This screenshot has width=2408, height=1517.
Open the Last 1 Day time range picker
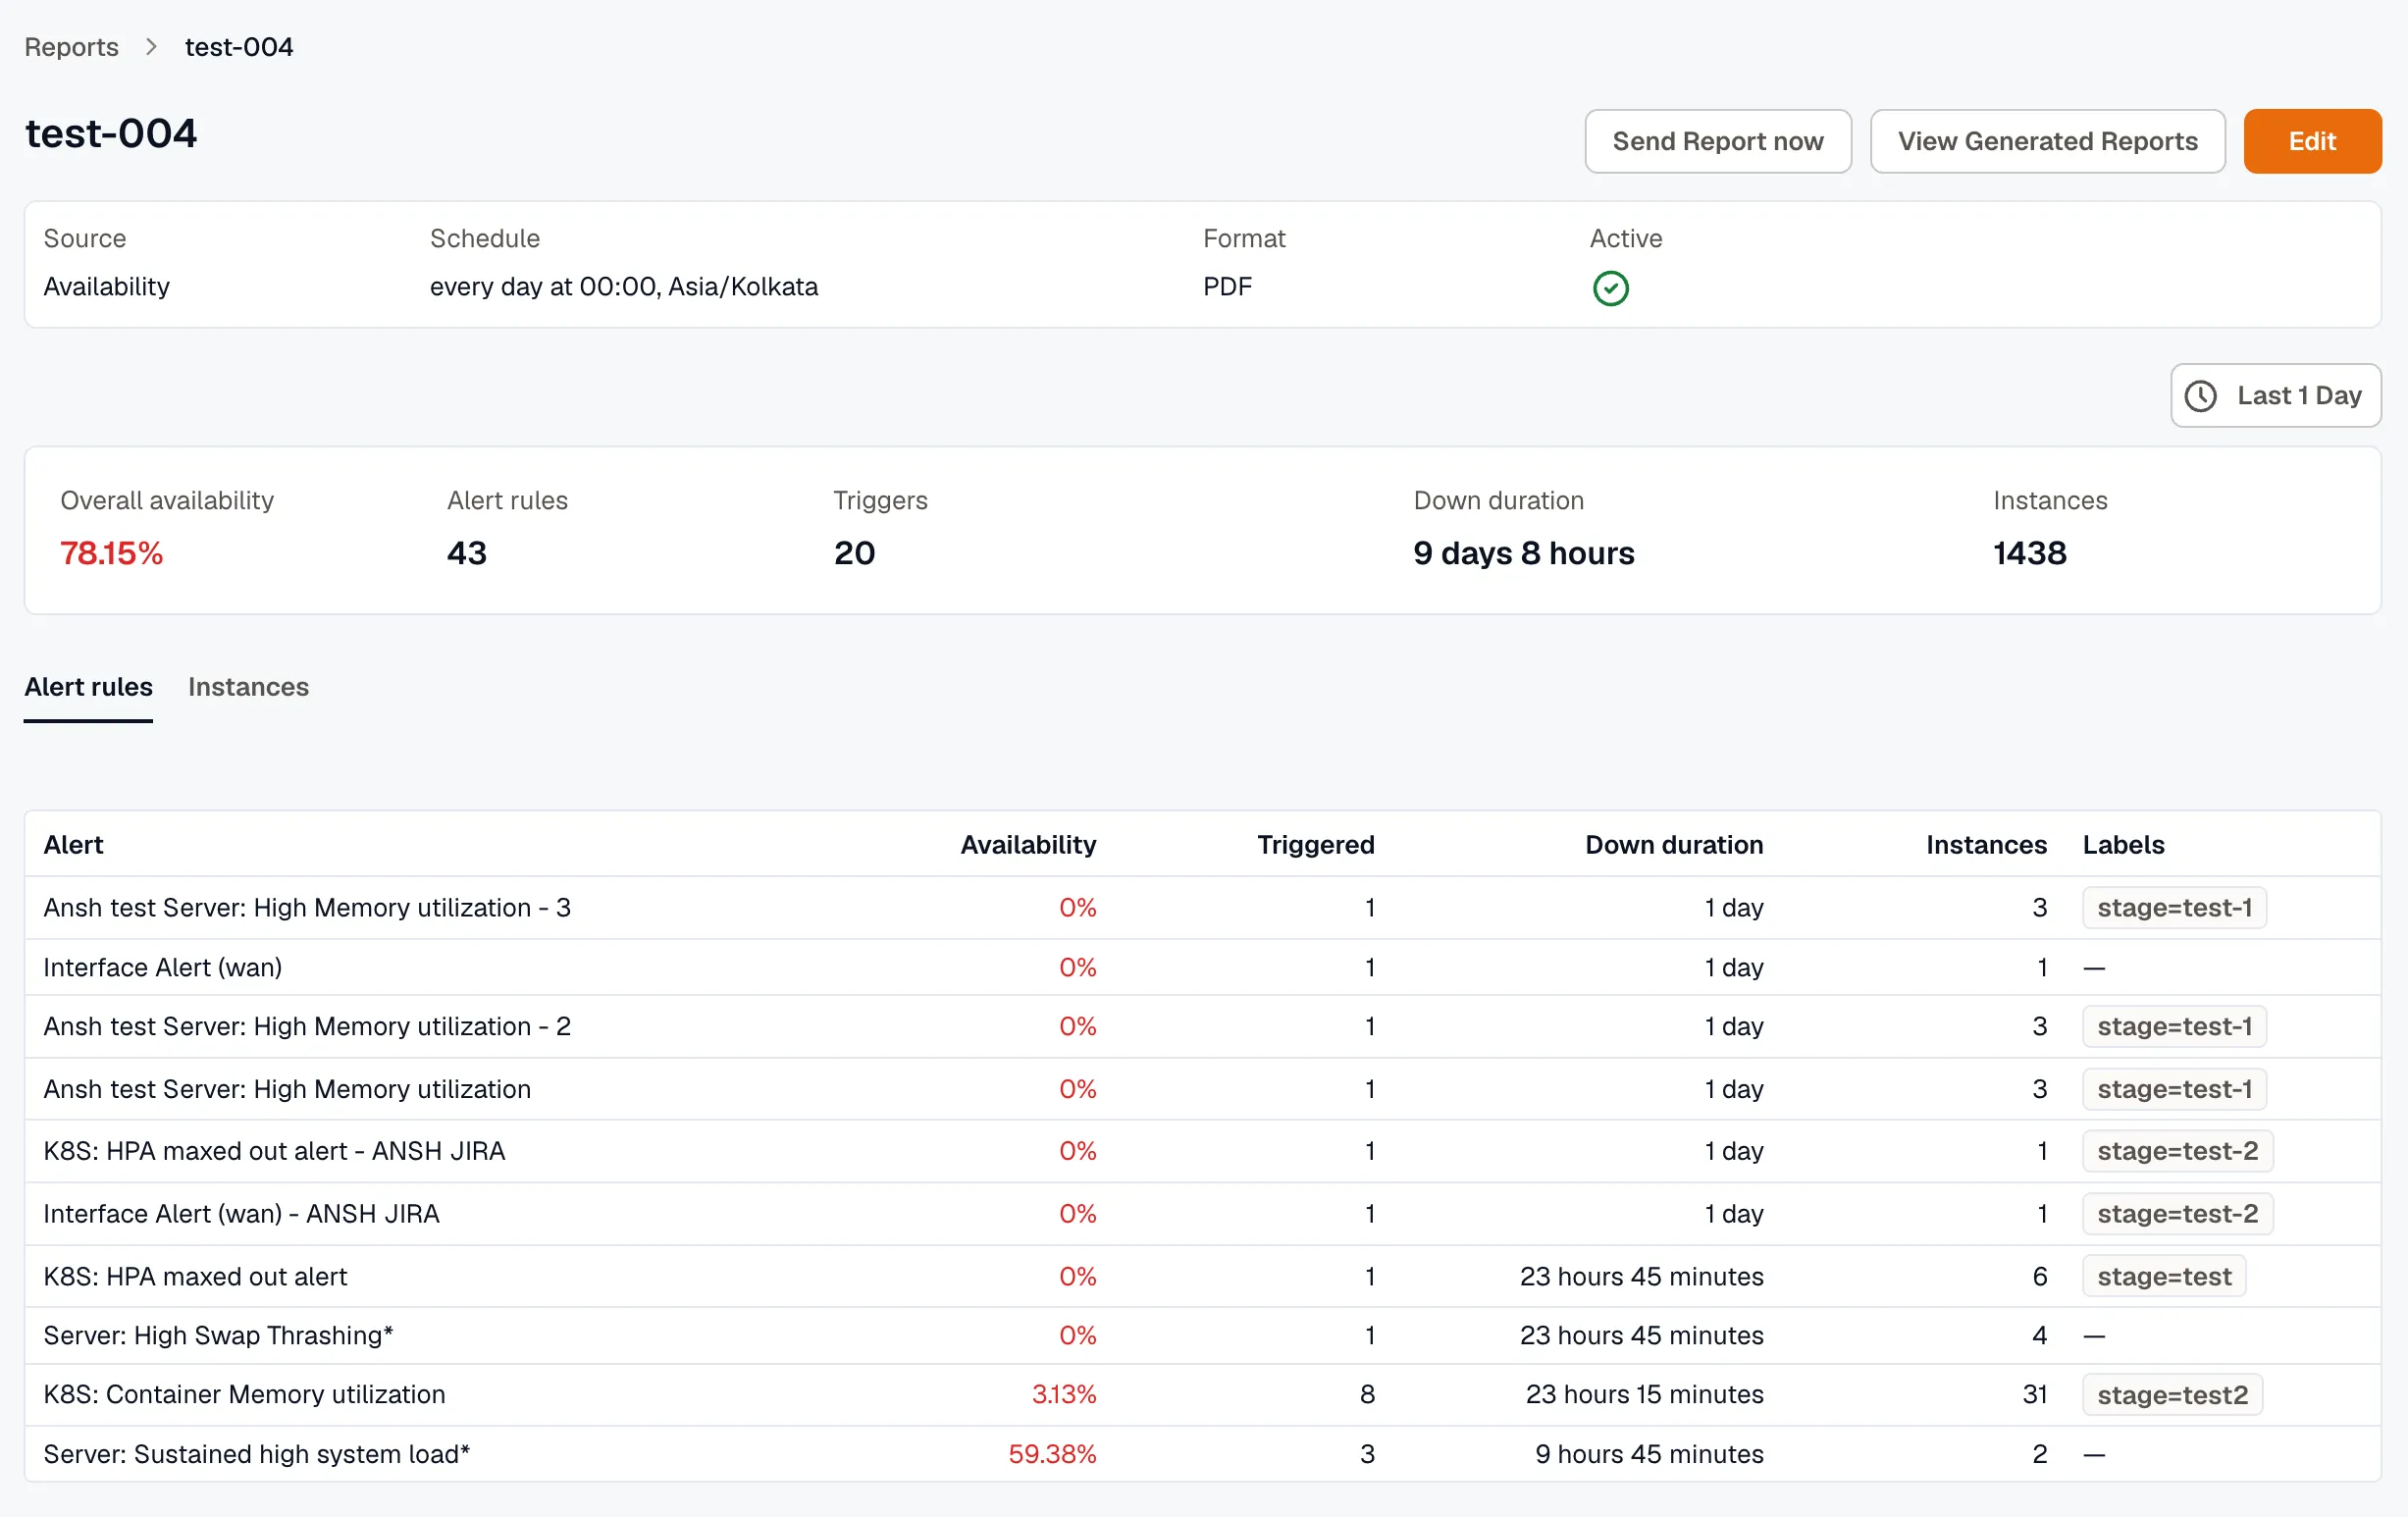[x=2276, y=395]
